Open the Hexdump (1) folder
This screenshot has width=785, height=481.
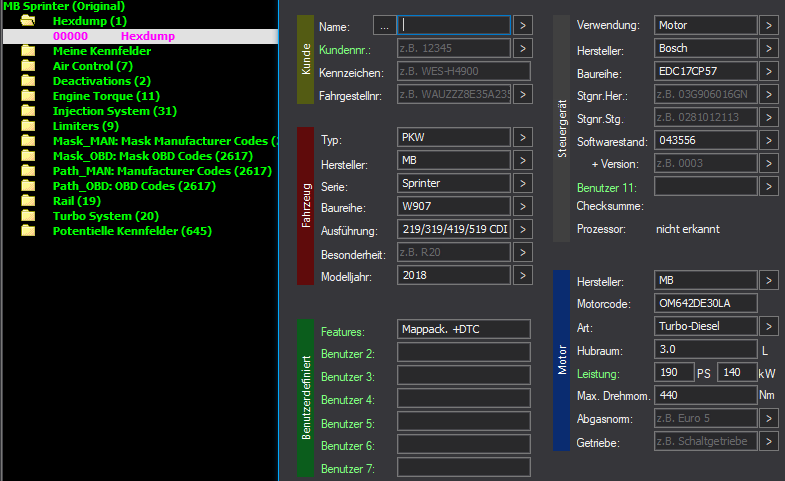[90, 21]
